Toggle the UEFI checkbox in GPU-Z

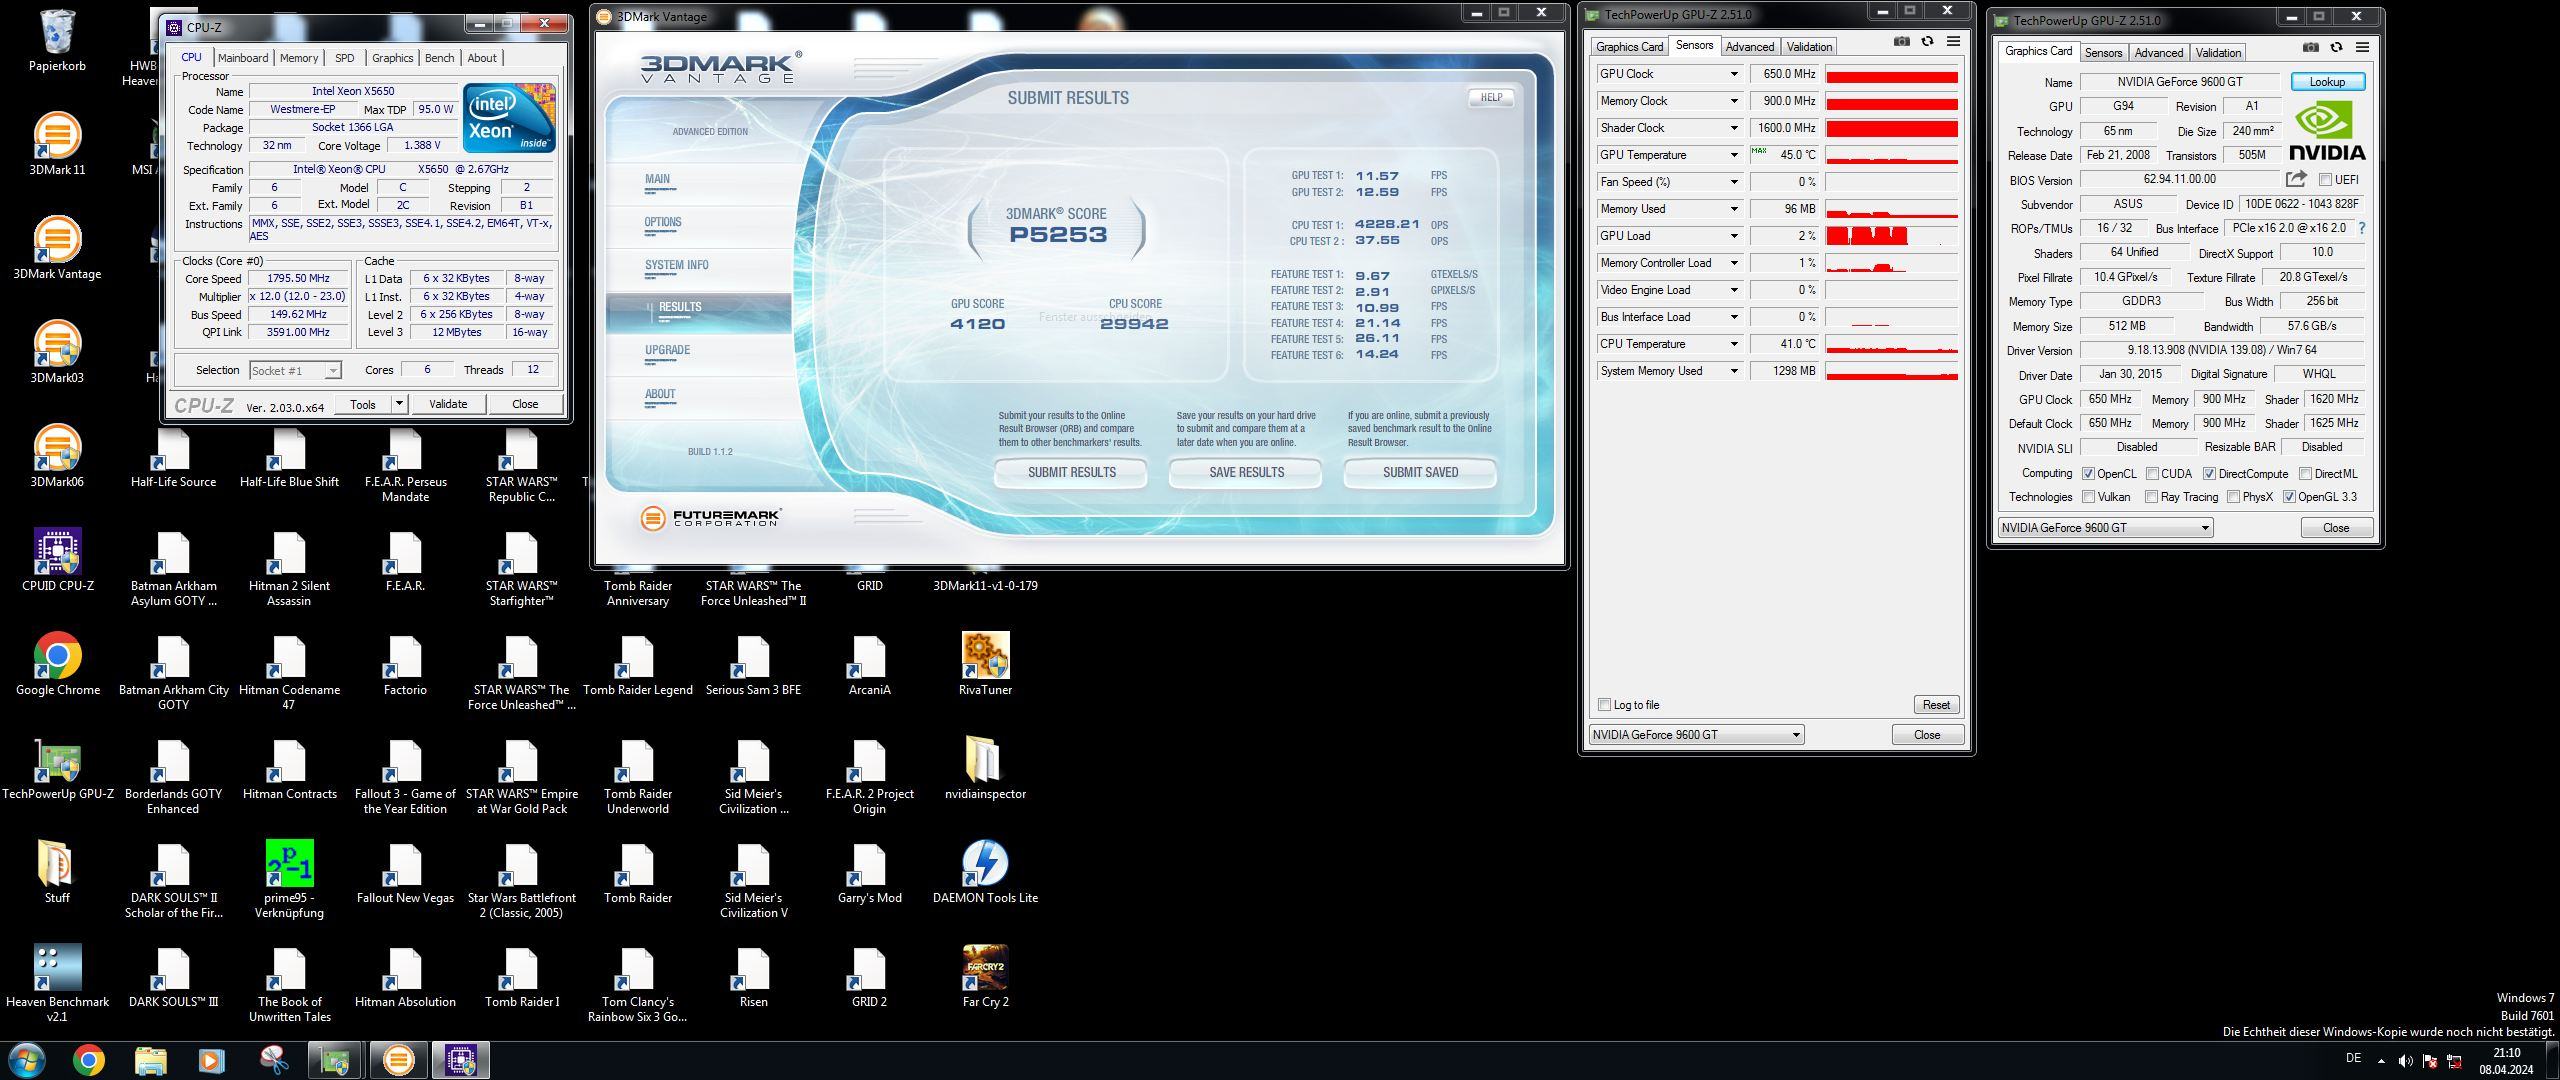click(x=2325, y=180)
